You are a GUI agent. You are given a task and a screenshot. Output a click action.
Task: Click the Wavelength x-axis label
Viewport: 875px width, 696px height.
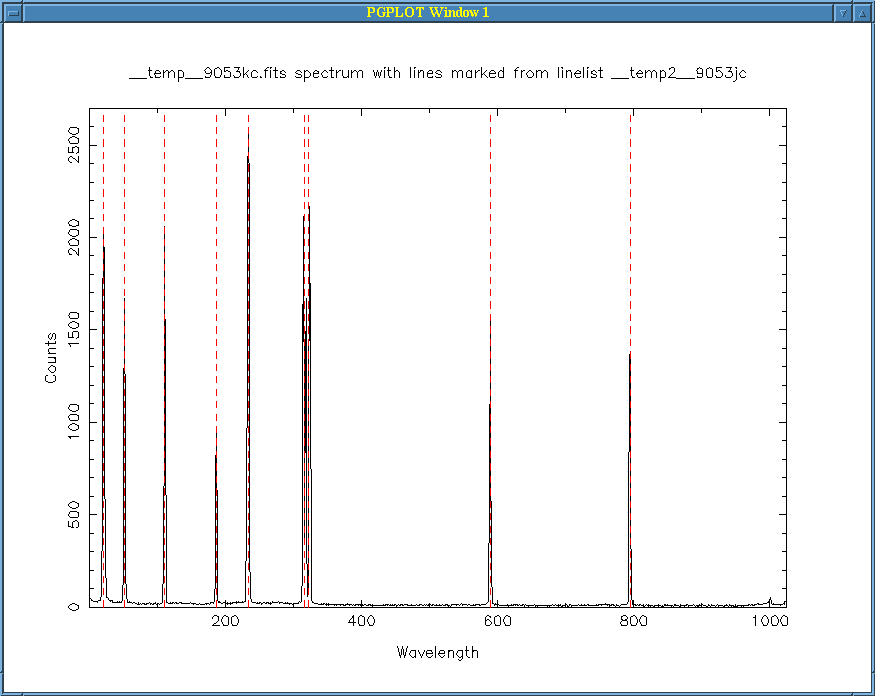pyautogui.click(x=437, y=653)
